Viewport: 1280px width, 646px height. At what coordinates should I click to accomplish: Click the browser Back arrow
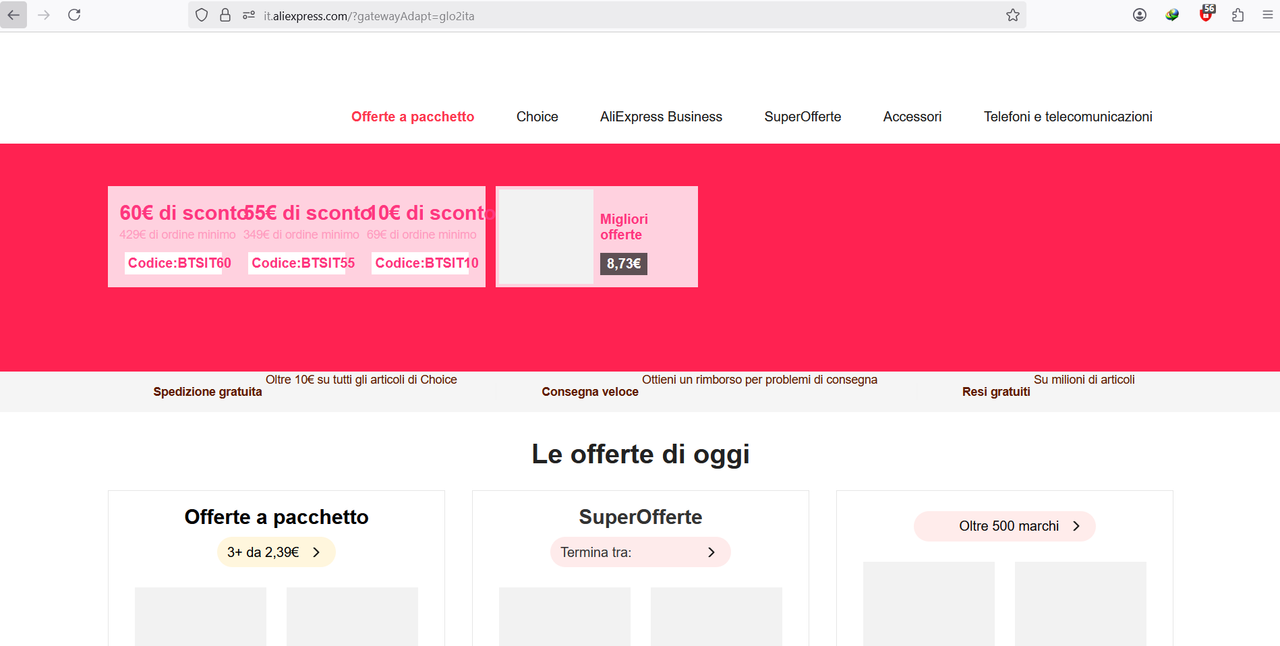point(14,15)
